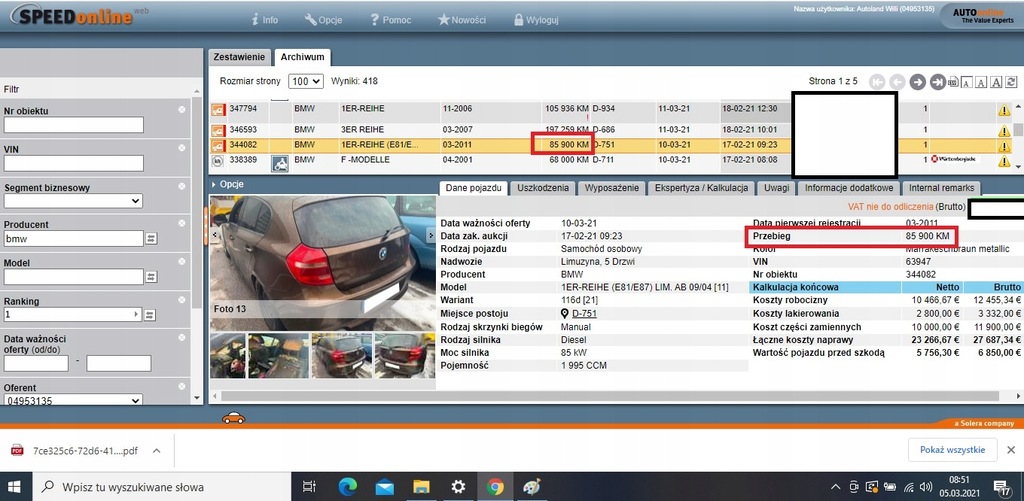Image resolution: width=1024 pixels, height=501 pixels.
Task: Open the location pin for D-751
Action: [564, 314]
